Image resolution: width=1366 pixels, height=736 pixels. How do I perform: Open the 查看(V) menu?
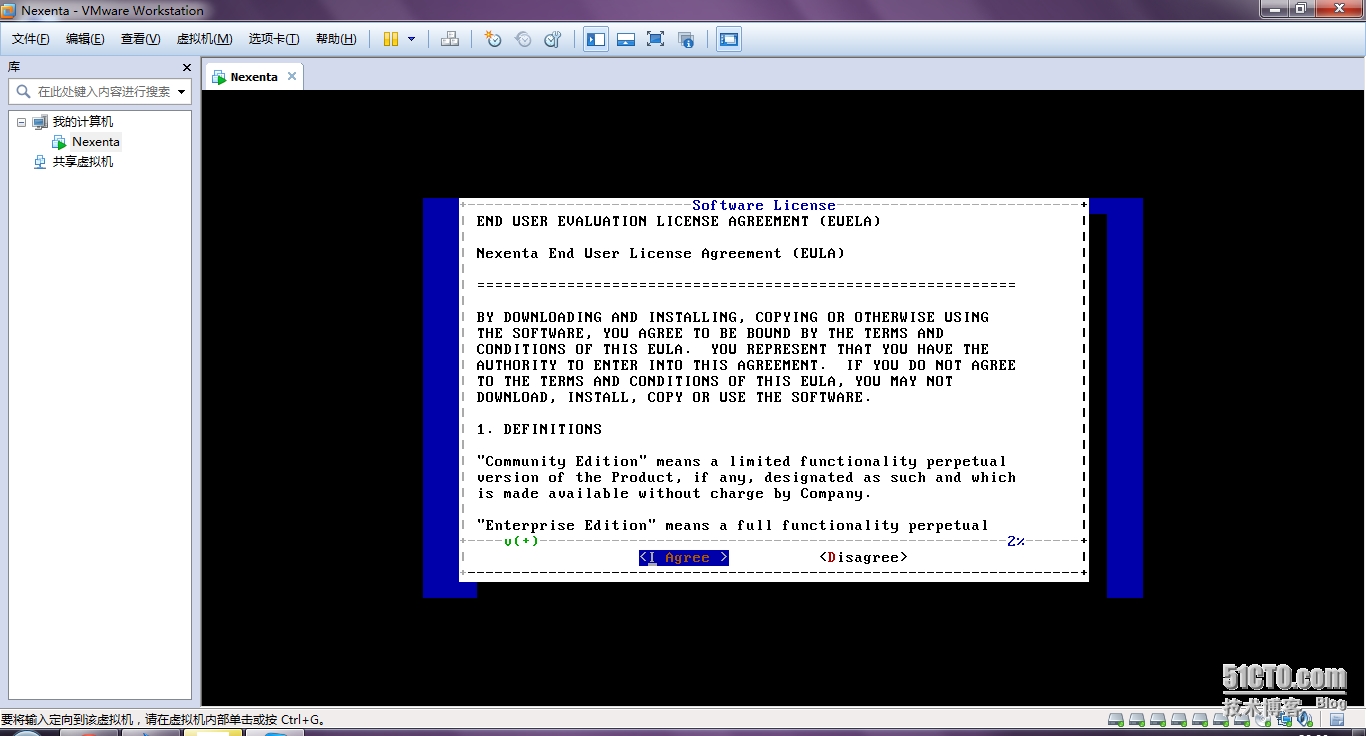pyautogui.click(x=140, y=39)
